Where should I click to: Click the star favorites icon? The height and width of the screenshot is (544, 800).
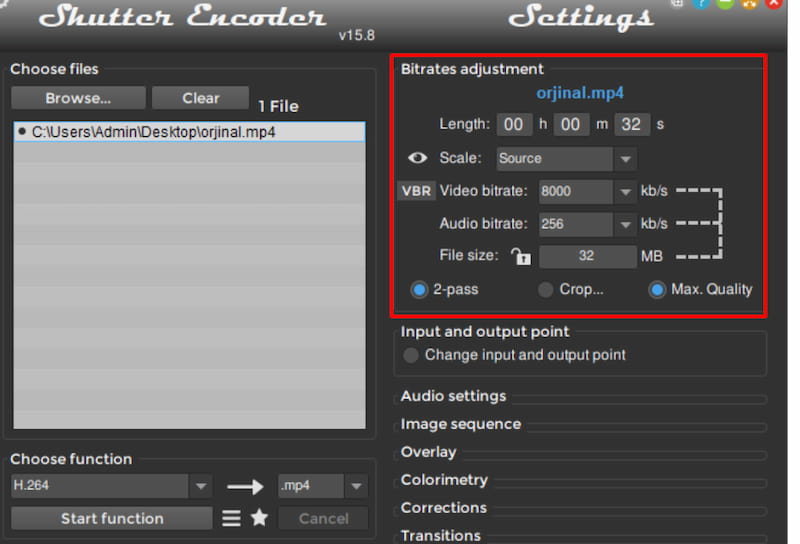(x=259, y=517)
